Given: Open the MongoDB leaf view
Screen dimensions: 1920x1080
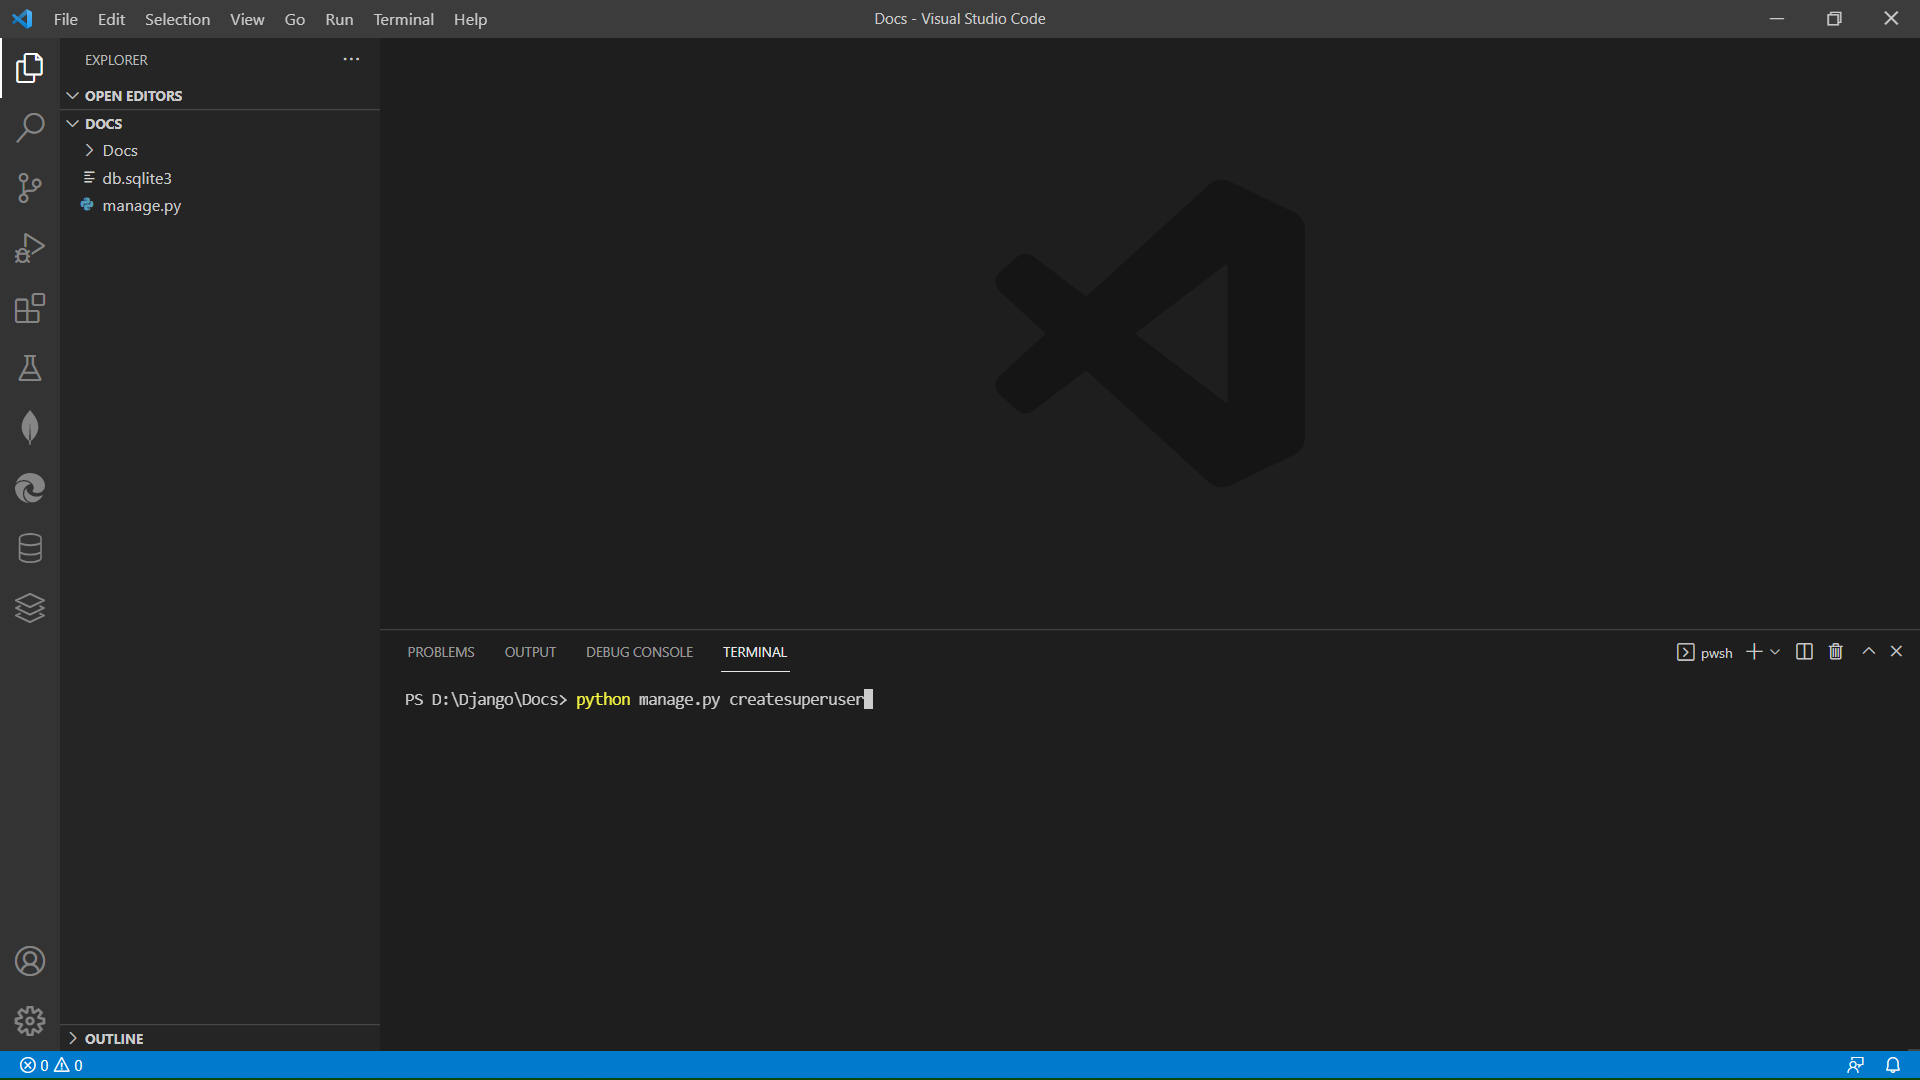Looking at the screenshot, I should tap(30, 428).
